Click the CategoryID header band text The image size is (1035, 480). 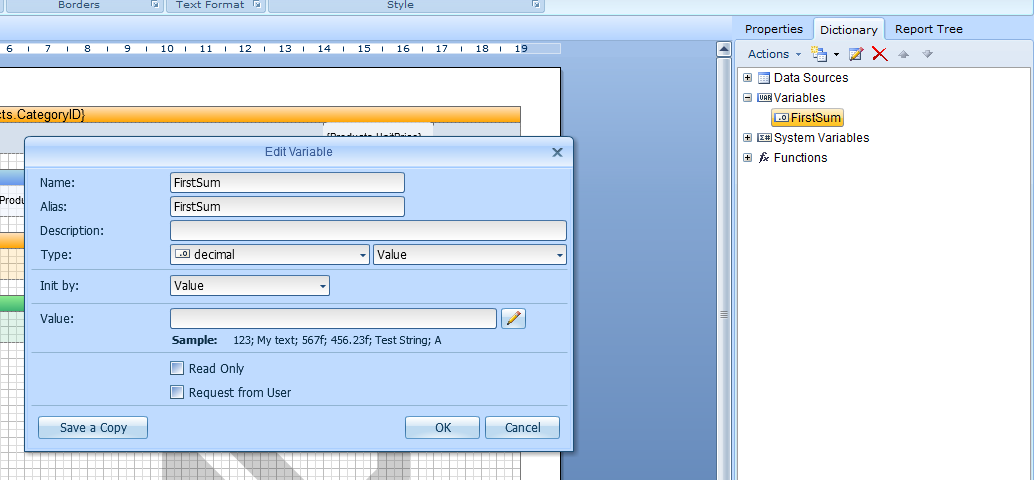[x=43, y=115]
